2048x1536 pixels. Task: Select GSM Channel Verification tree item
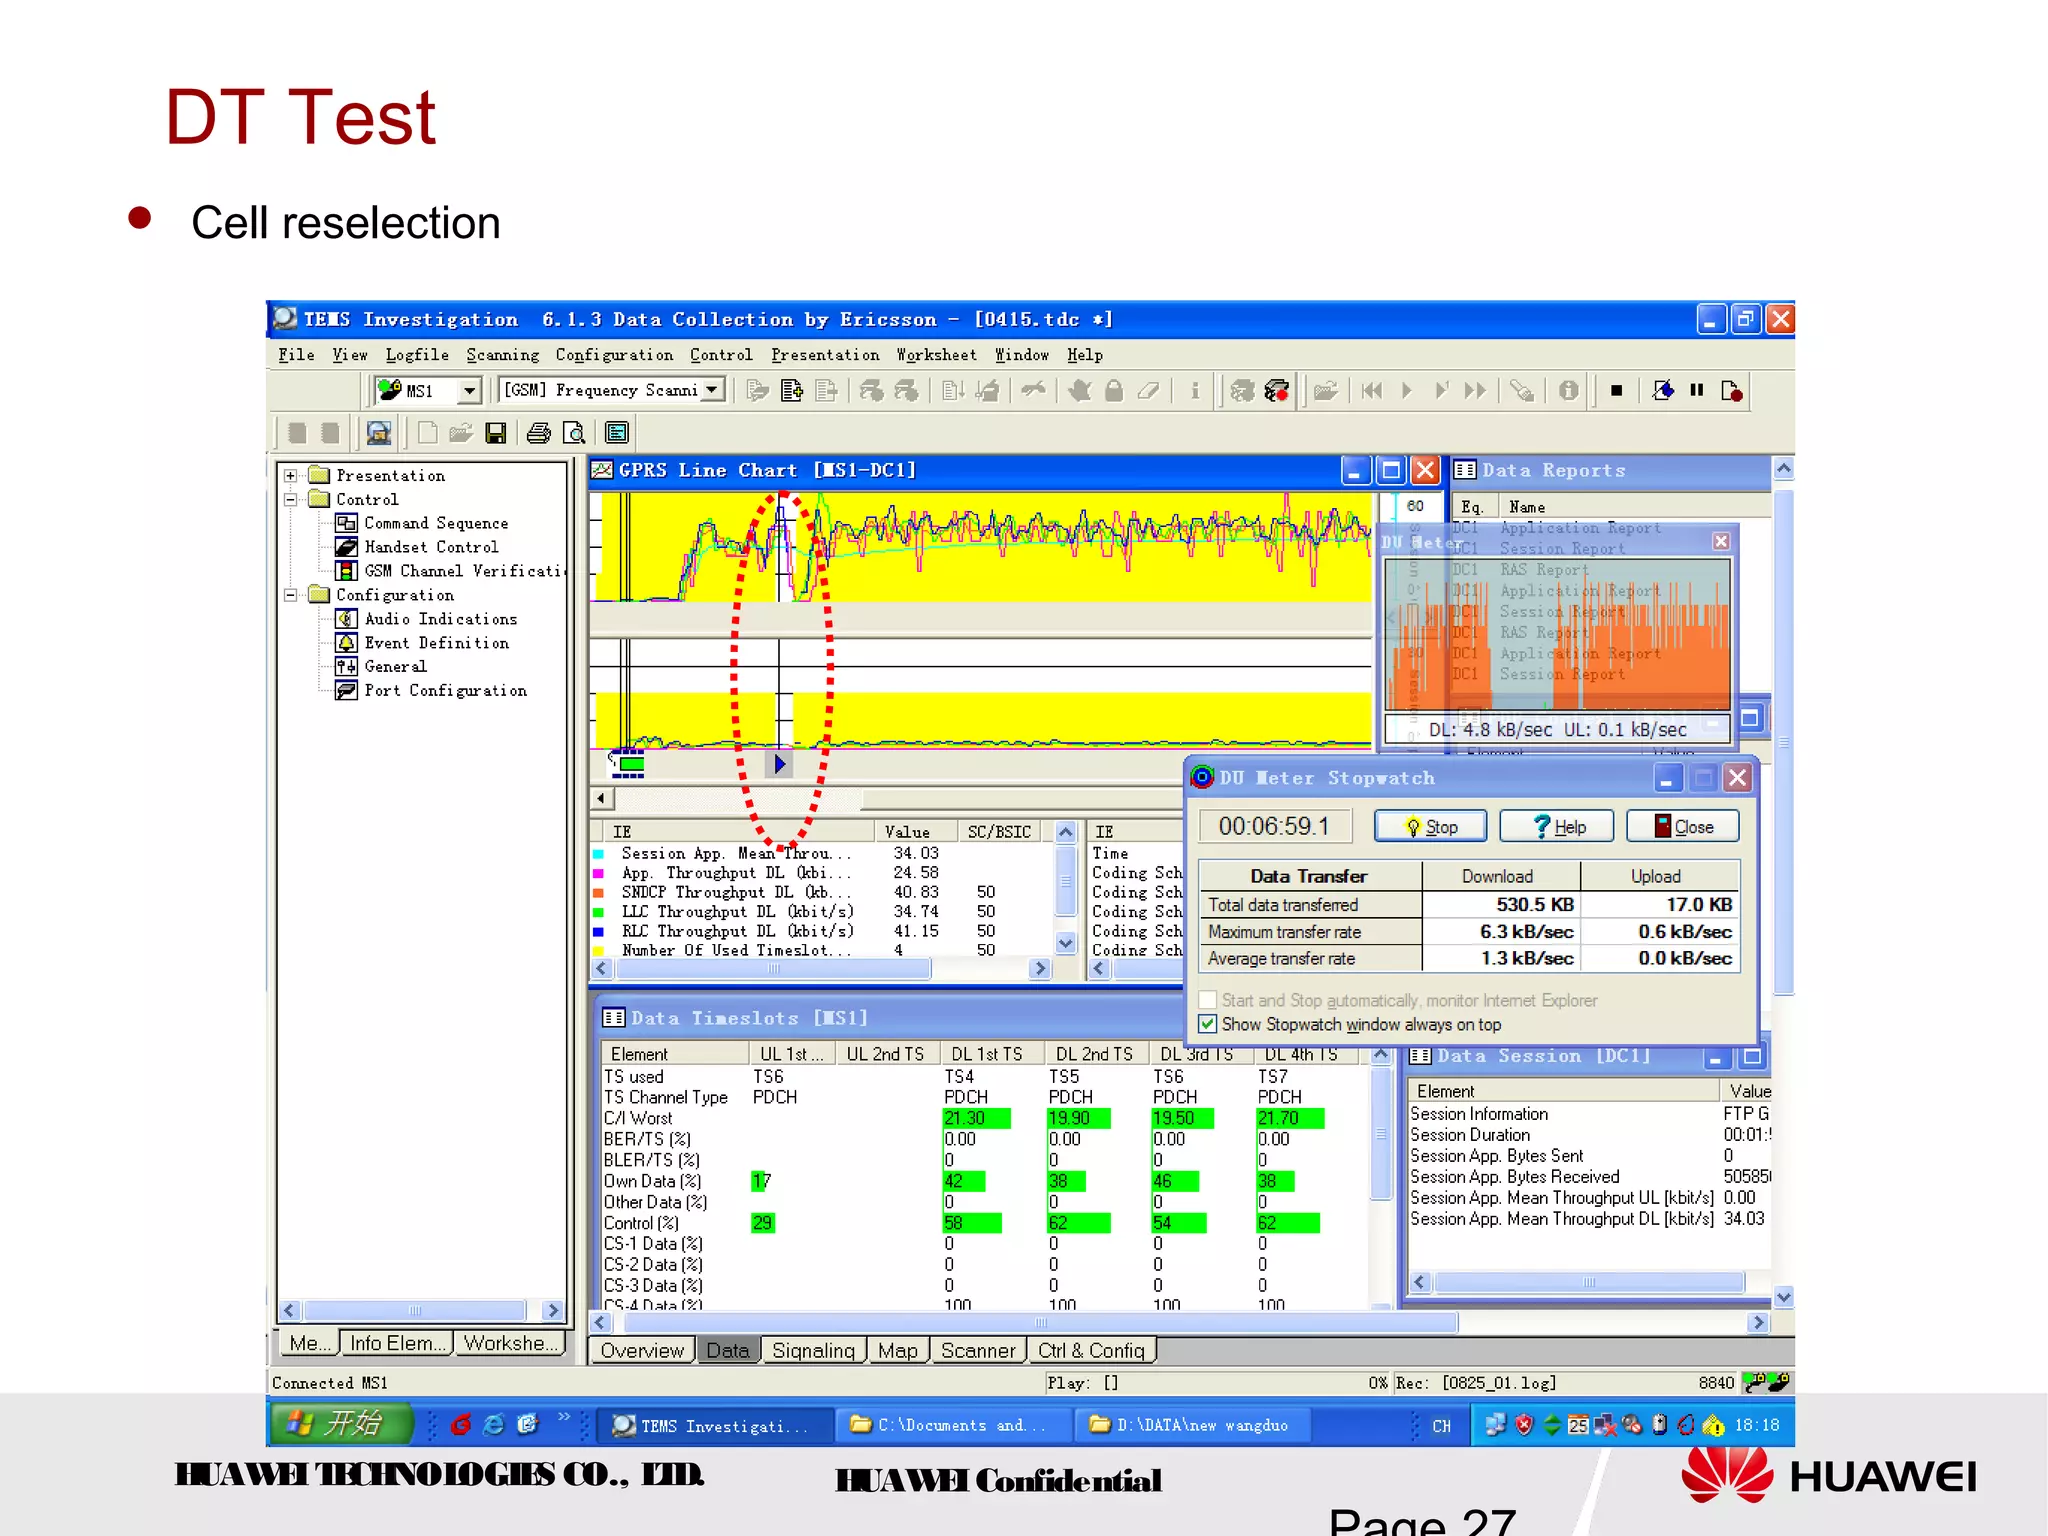click(465, 571)
